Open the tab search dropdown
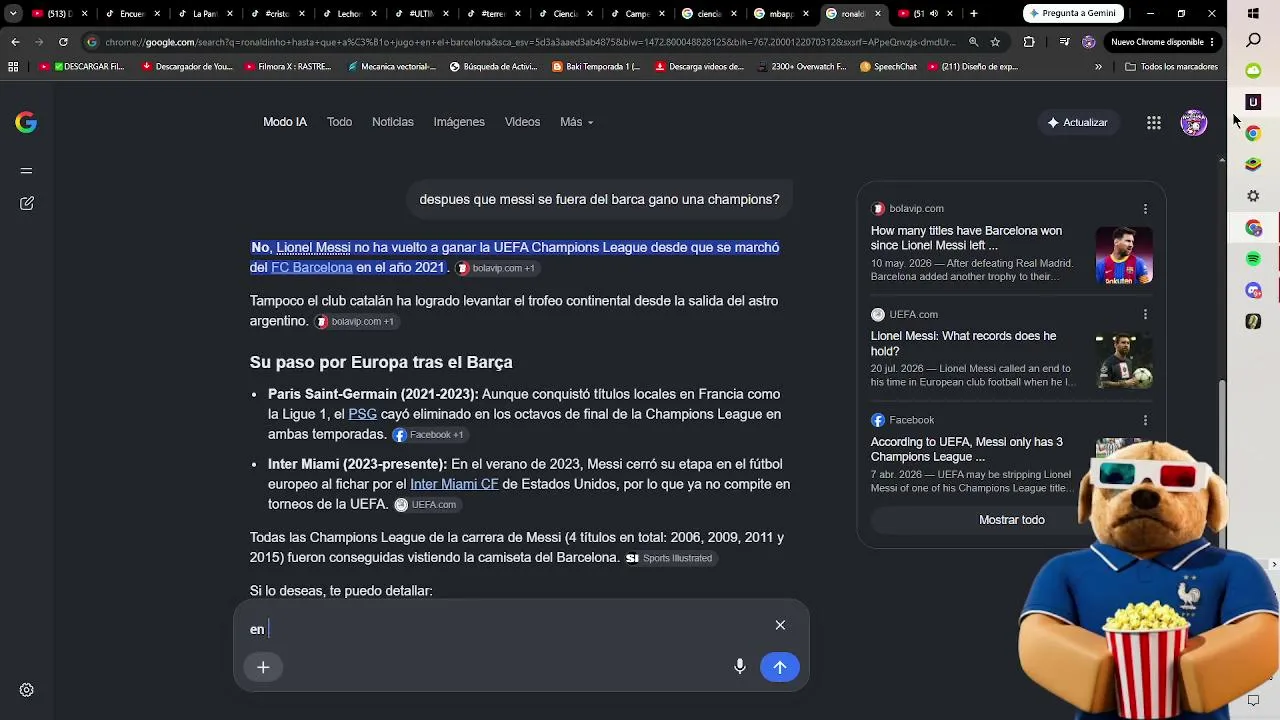 coord(13,14)
